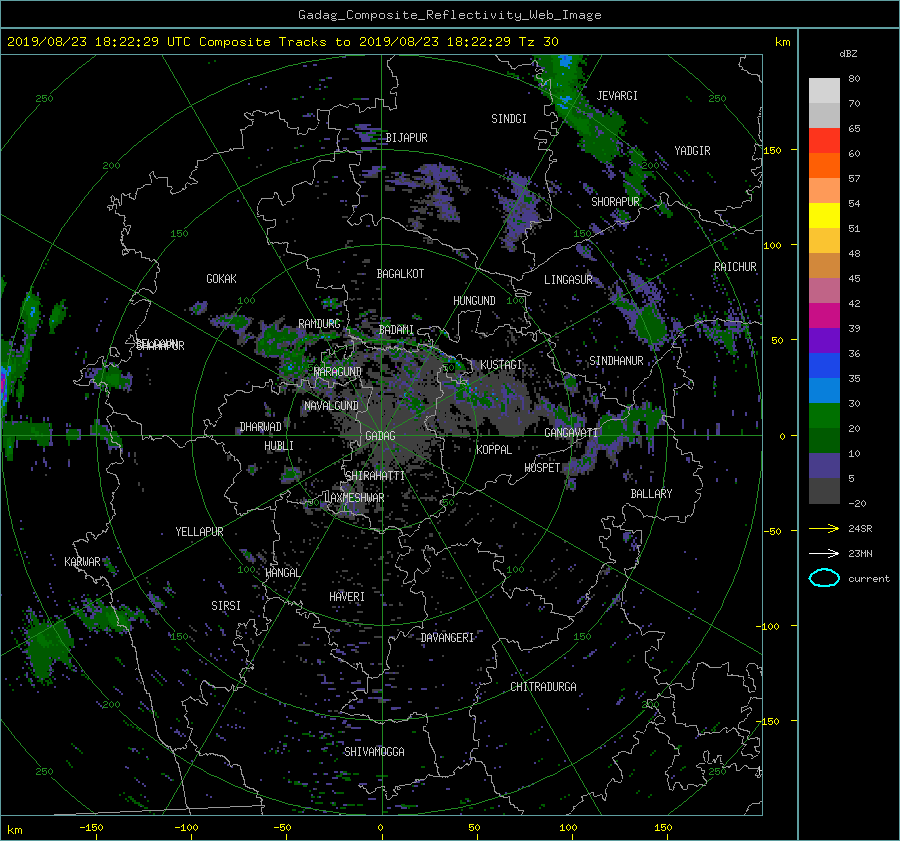Click the SHIVAMOGGA city label
Screen dimensions: 900x841
(374, 752)
